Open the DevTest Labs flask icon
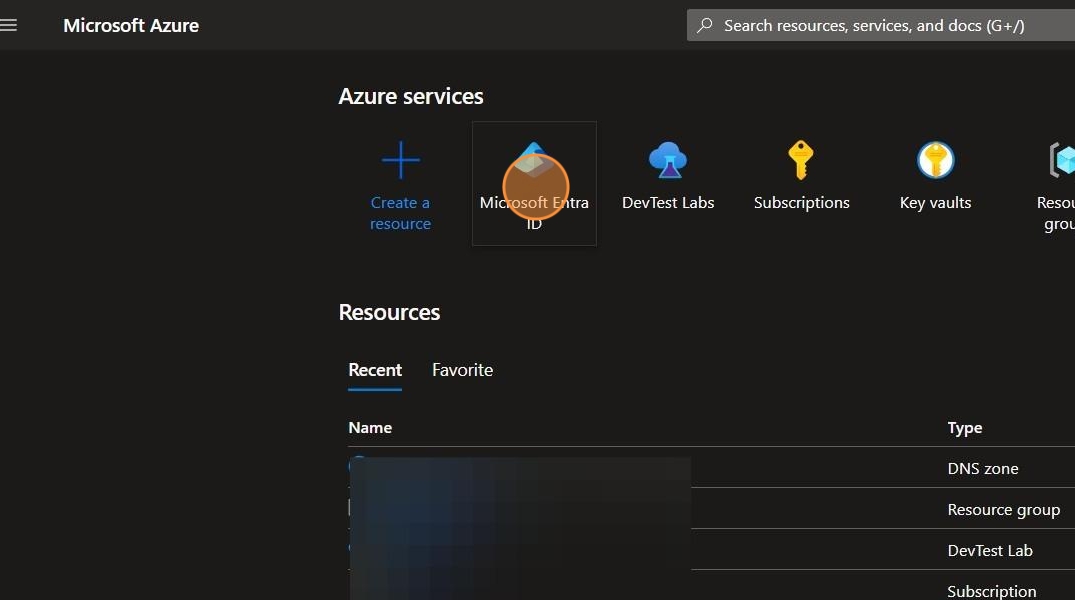Image resolution: width=1075 pixels, height=600 pixels. tap(668, 160)
